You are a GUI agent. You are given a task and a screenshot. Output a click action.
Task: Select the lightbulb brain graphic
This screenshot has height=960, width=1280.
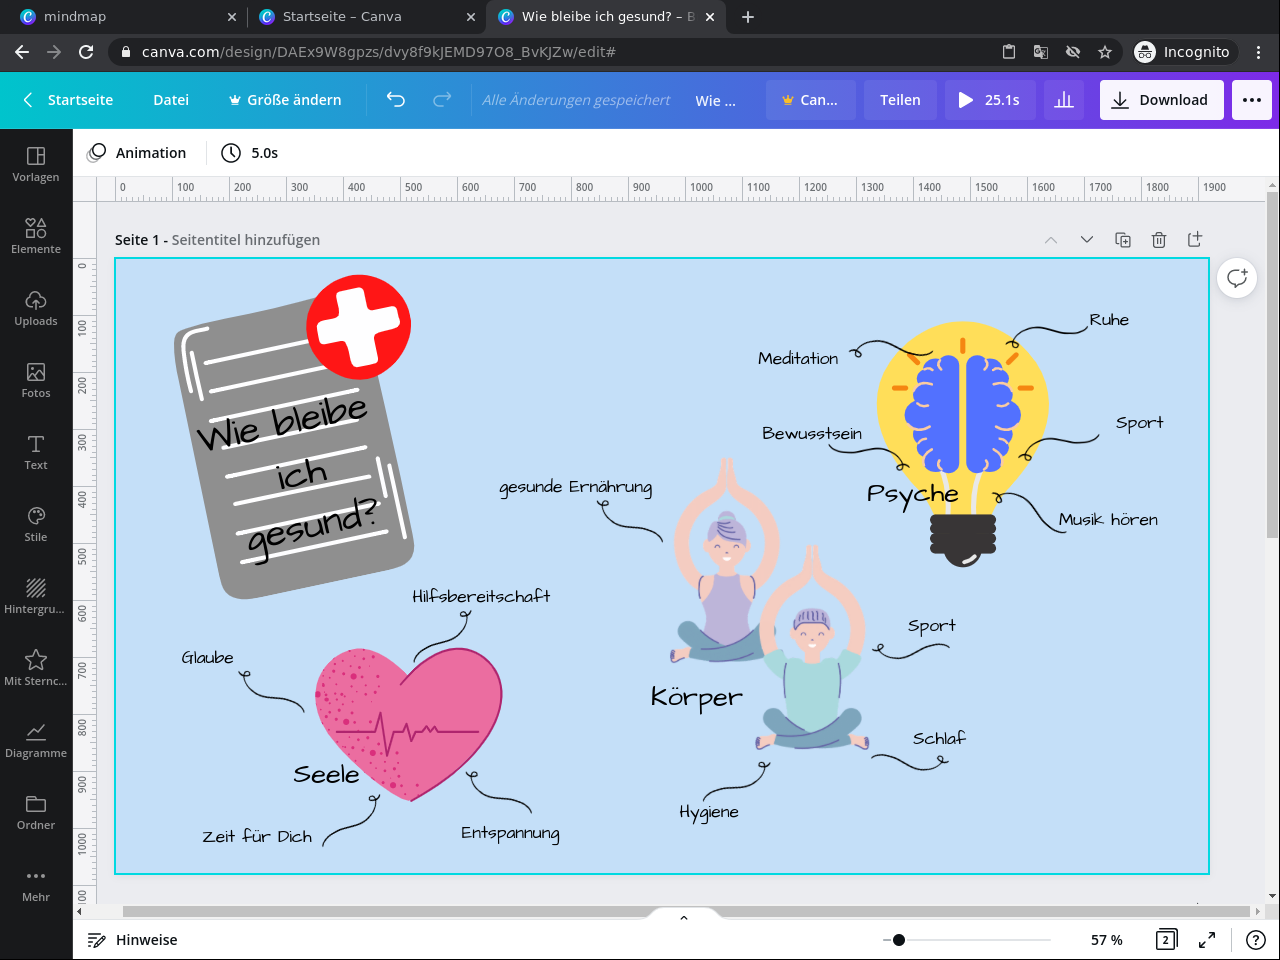click(963, 443)
